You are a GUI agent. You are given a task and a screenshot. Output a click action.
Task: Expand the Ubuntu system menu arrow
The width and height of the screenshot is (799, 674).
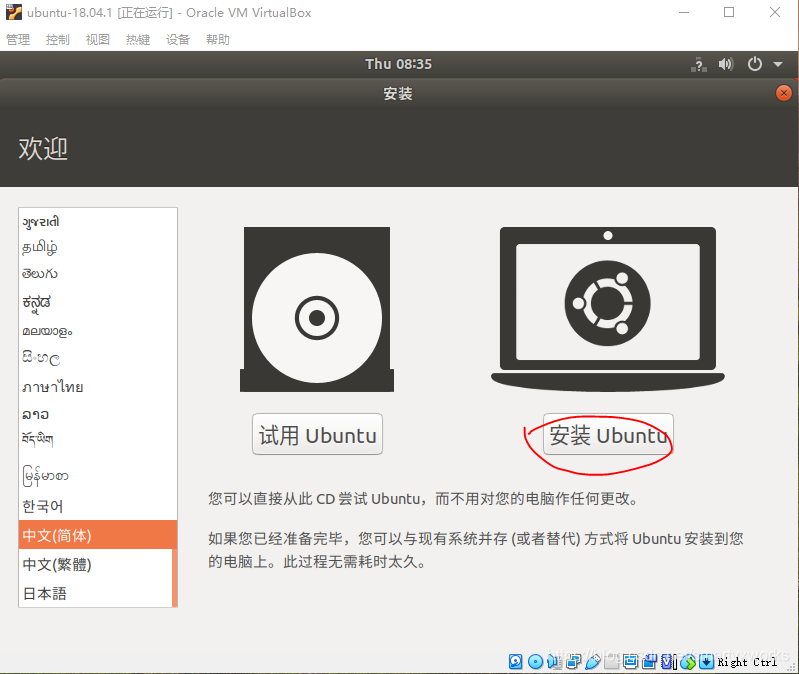pos(778,65)
